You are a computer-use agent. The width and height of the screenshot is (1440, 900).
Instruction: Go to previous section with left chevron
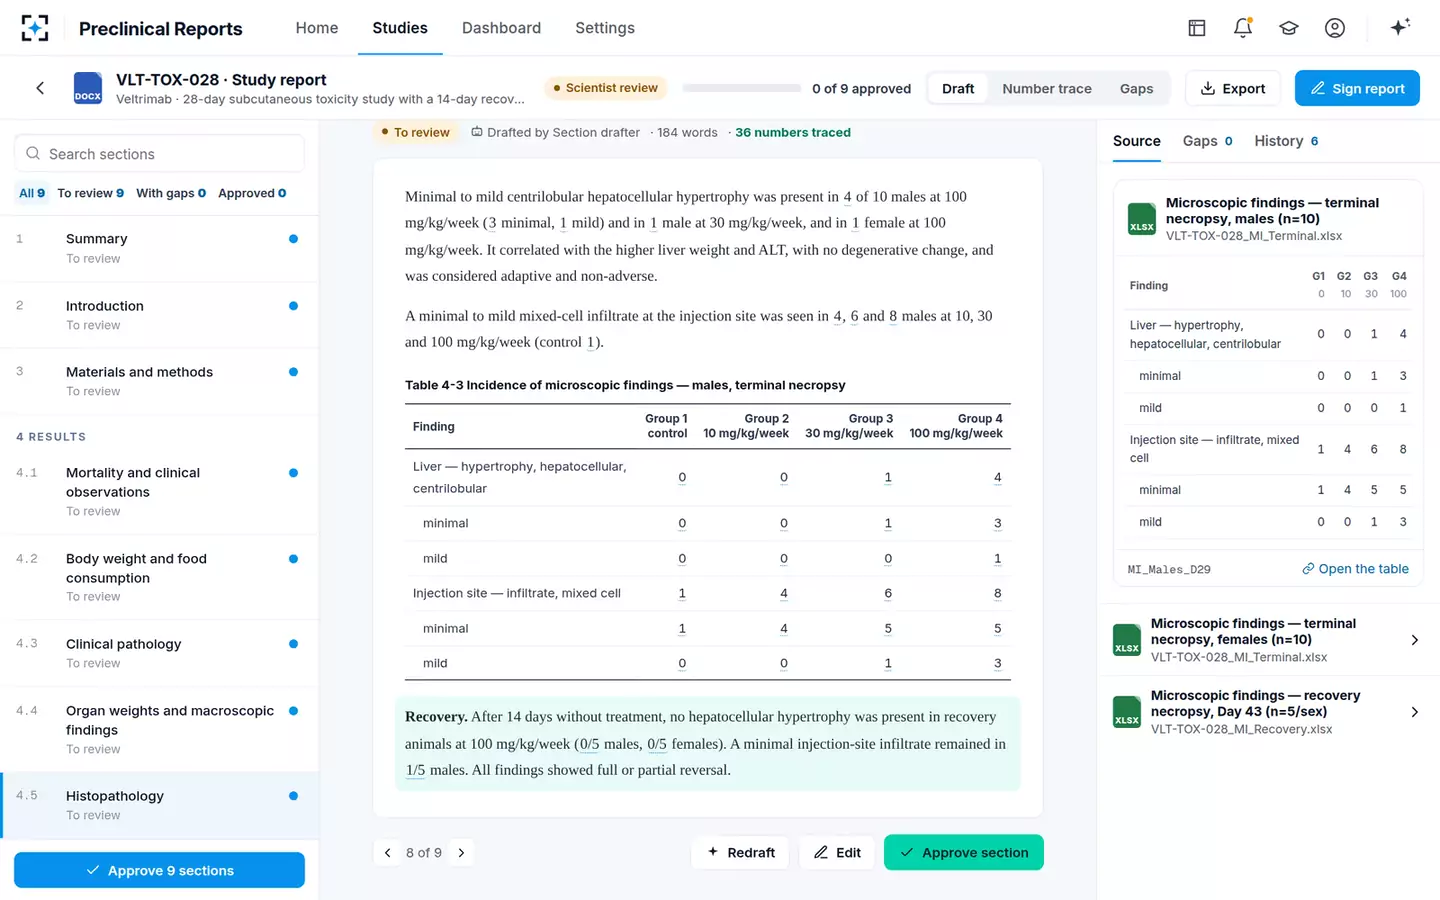click(x=388, y=853)
